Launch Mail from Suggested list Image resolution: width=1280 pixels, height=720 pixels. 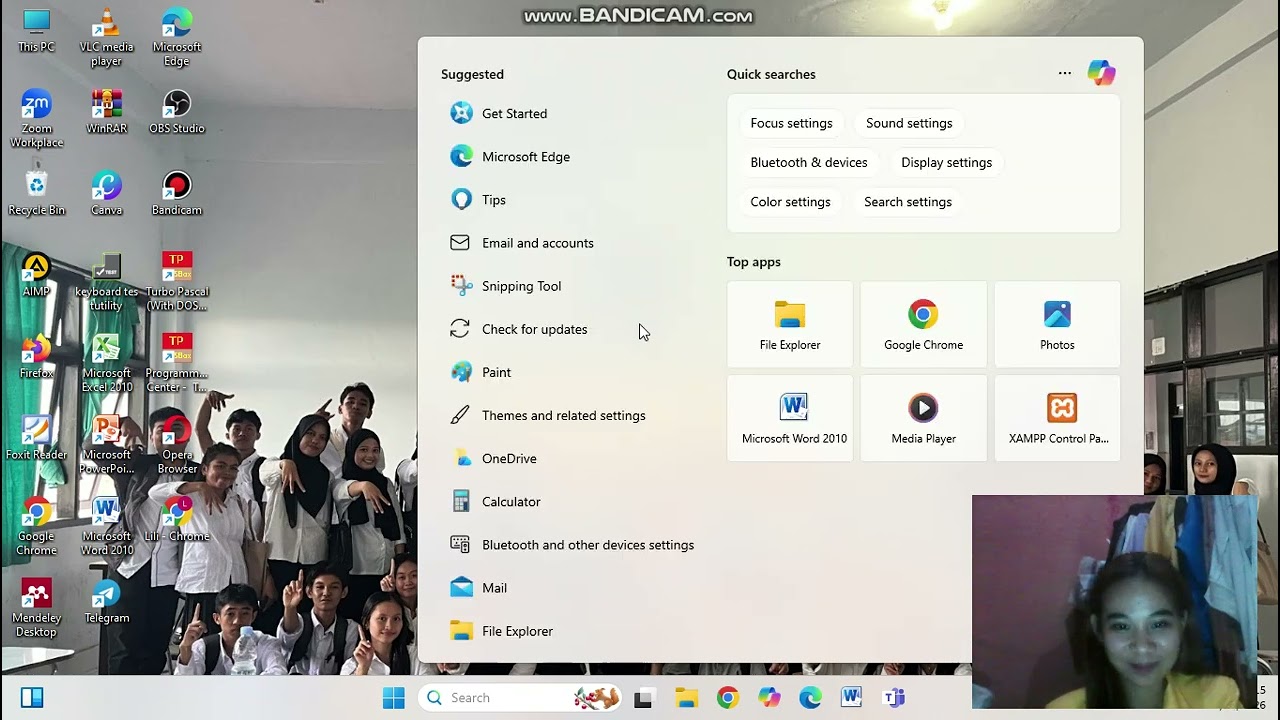coord(570,588)
